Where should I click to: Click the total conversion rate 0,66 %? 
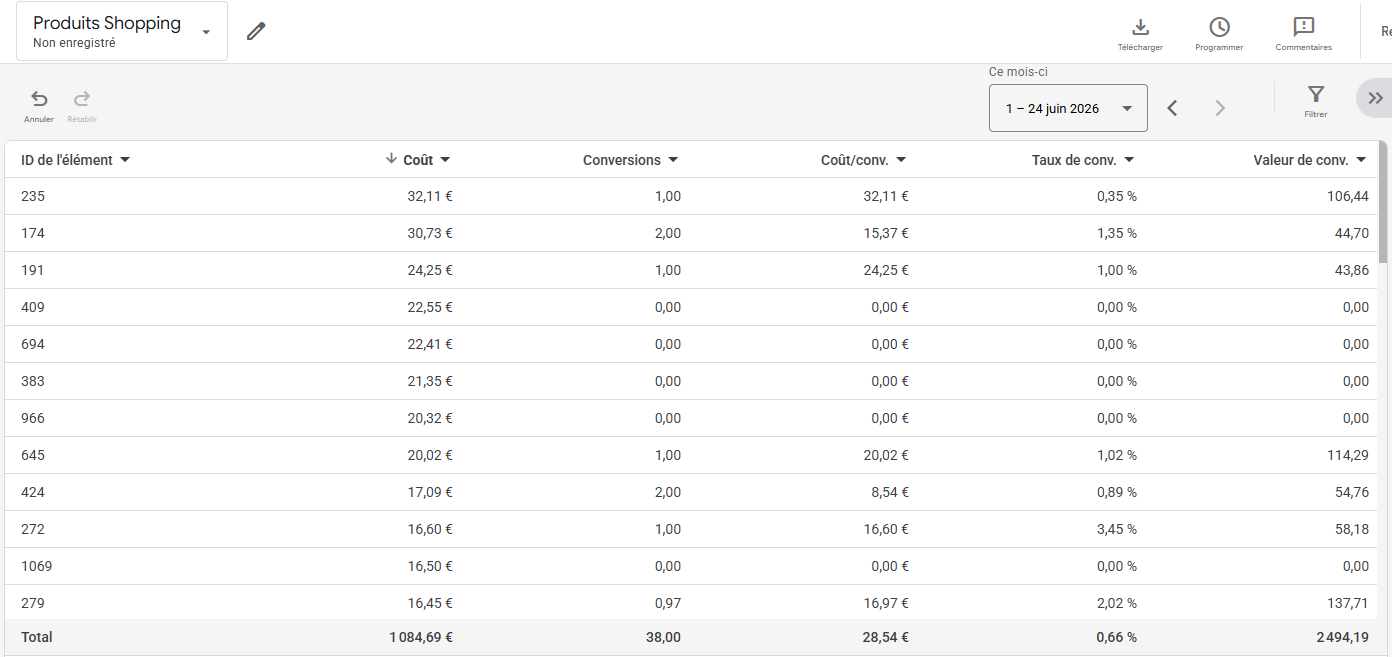1117,637
